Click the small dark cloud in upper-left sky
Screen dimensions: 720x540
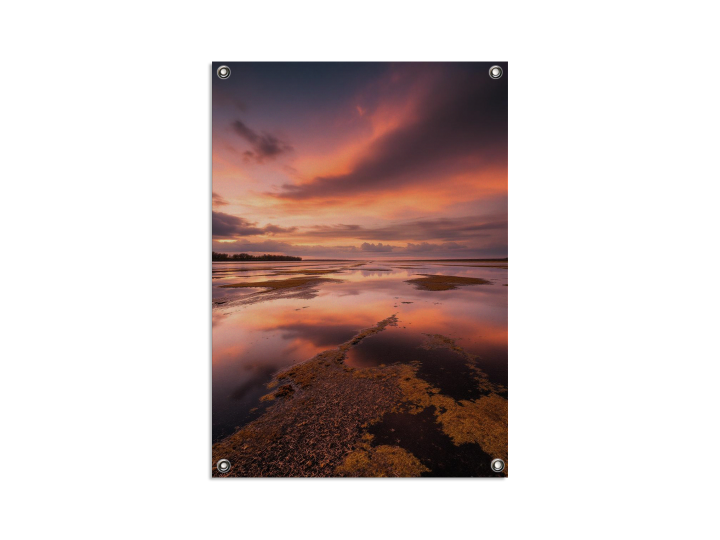point(261,142)
